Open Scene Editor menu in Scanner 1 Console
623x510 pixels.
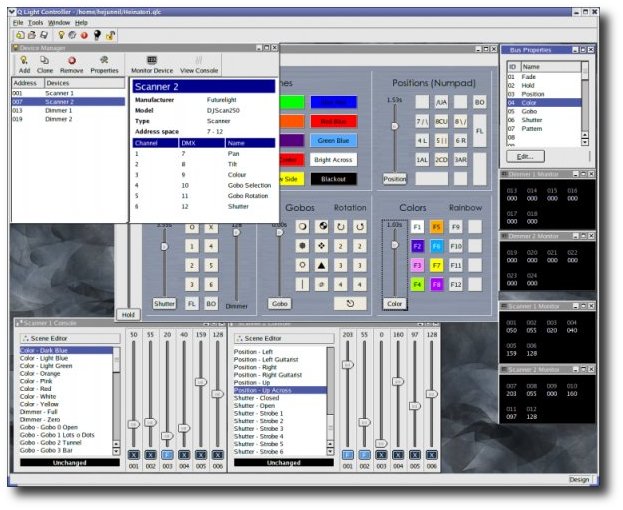pos(70,338)
